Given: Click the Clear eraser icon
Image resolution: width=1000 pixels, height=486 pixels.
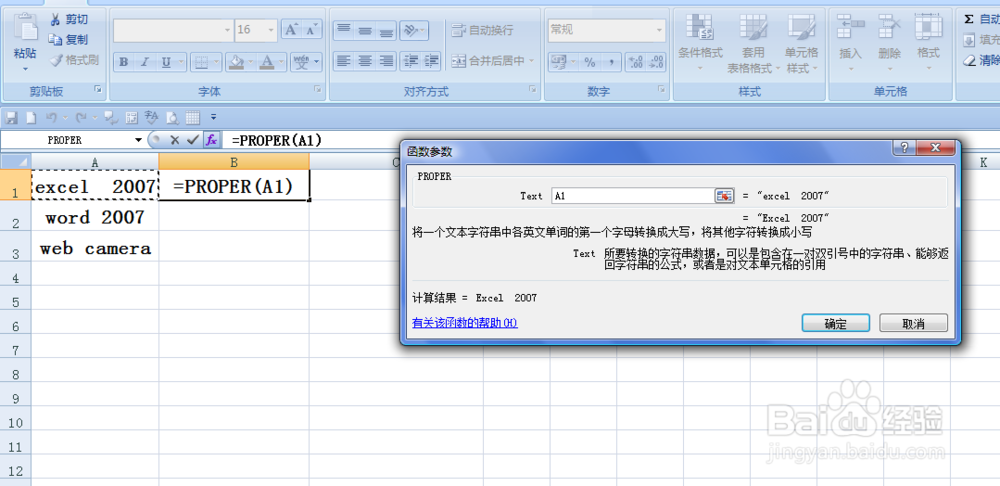Looking at the screenshot, I should [969, 61].
